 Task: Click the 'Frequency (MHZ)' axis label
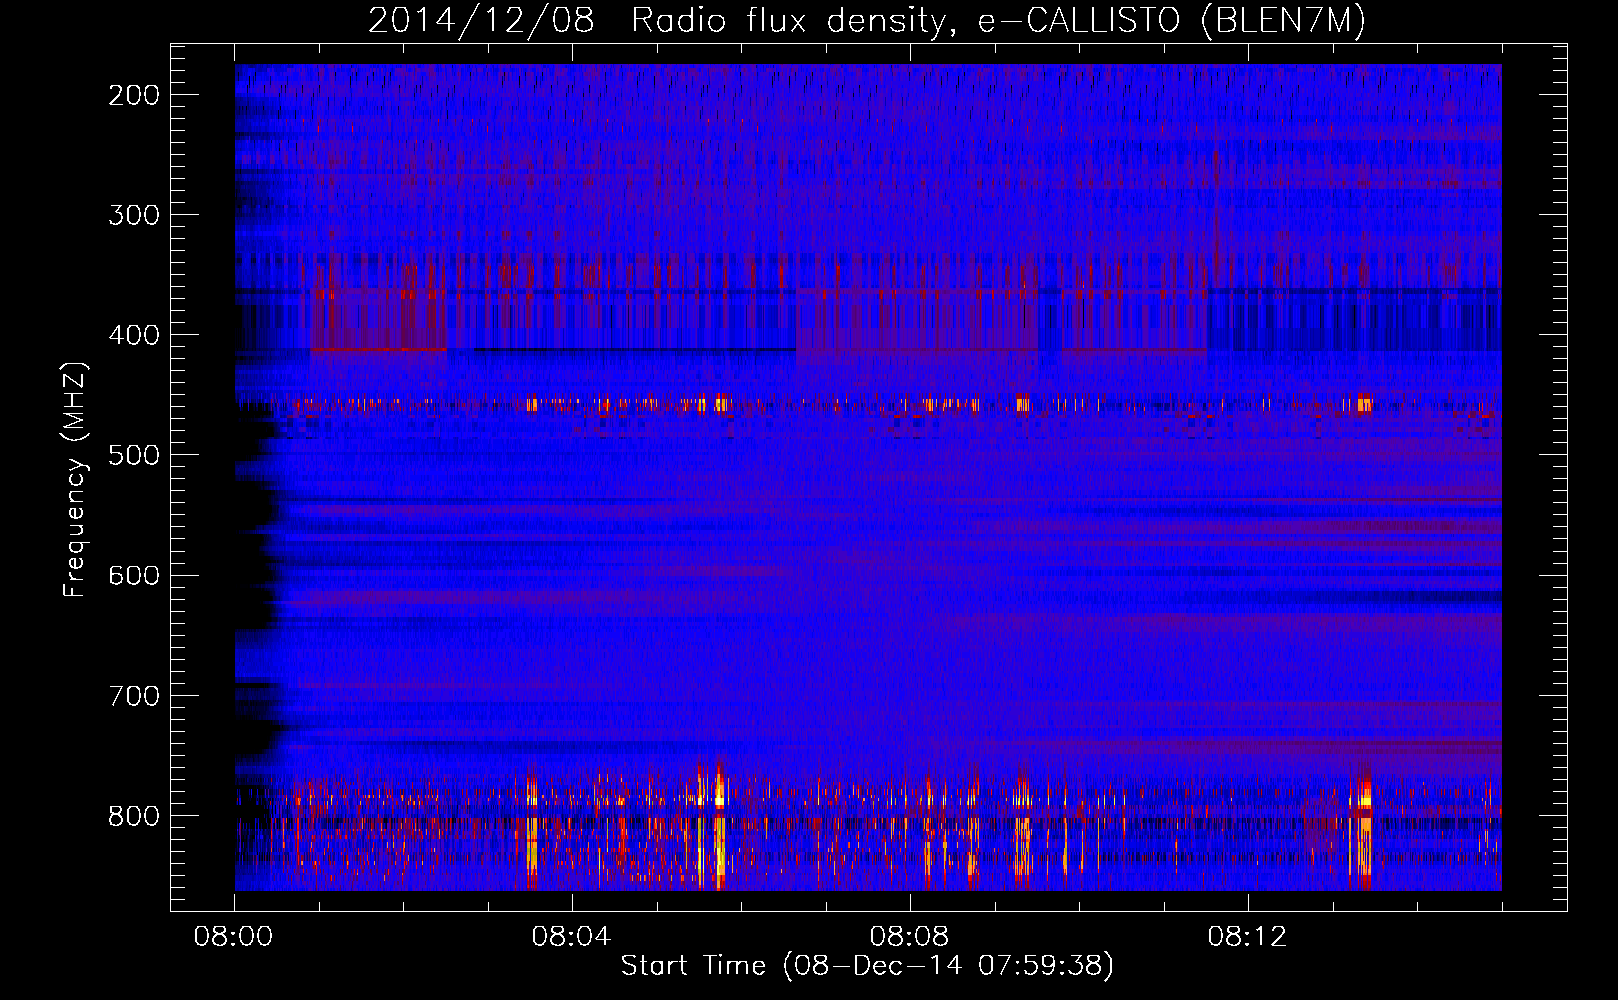(75, 479)
